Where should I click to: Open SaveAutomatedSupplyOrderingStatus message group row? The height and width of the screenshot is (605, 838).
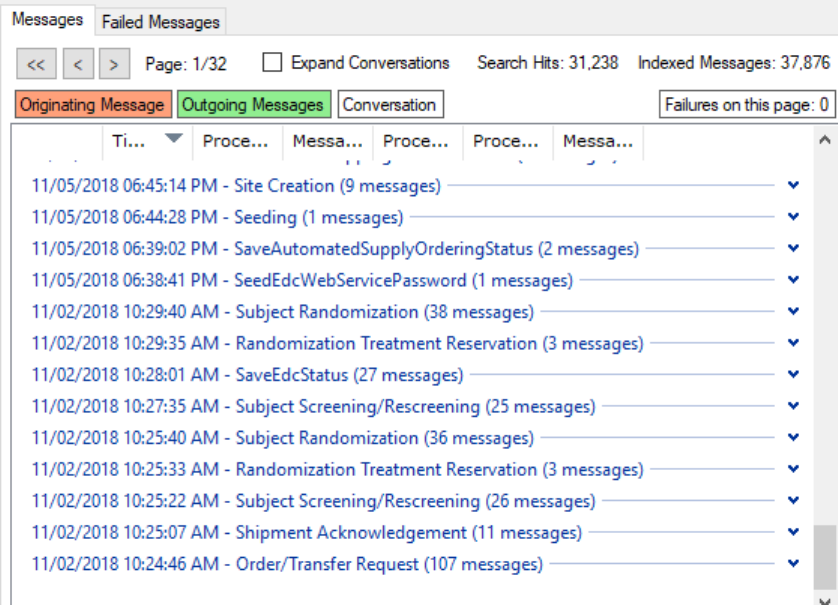[x=335, y=249]
